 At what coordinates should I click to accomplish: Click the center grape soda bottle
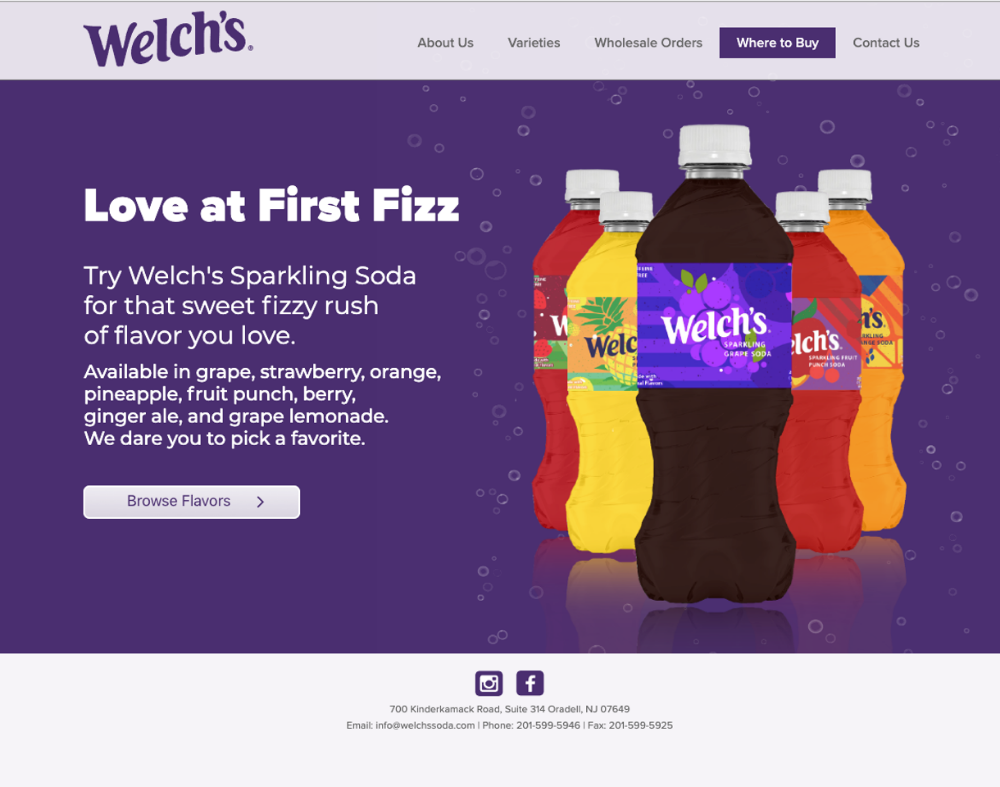[714, 364]
